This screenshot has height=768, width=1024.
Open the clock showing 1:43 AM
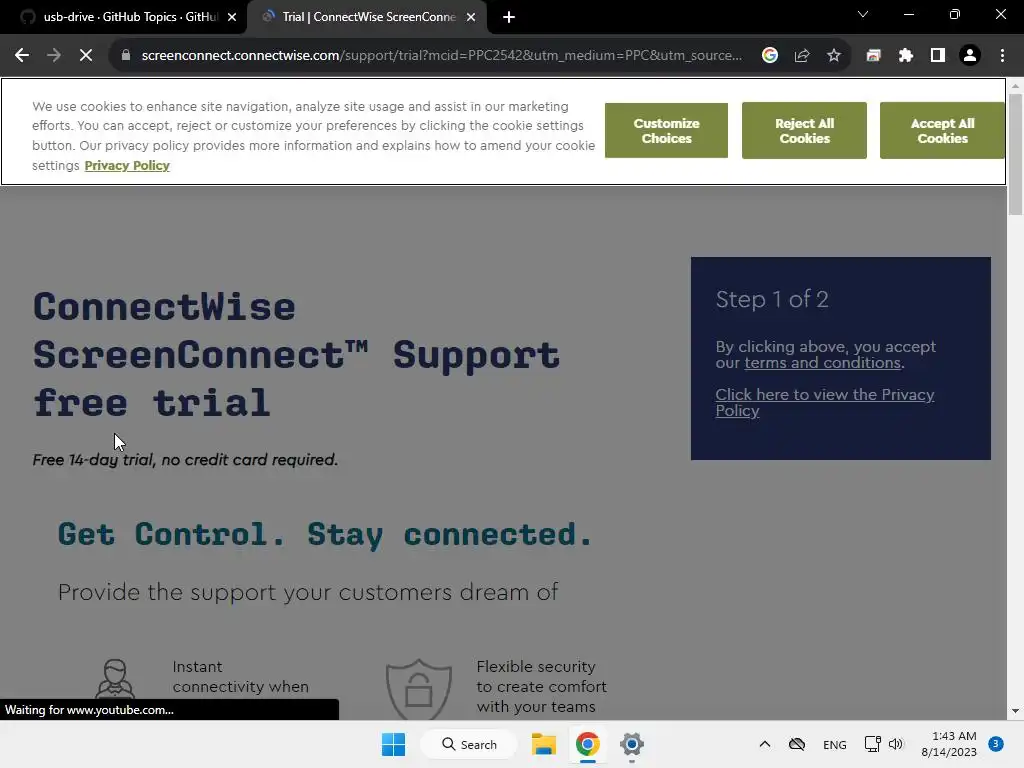point(949,744)
